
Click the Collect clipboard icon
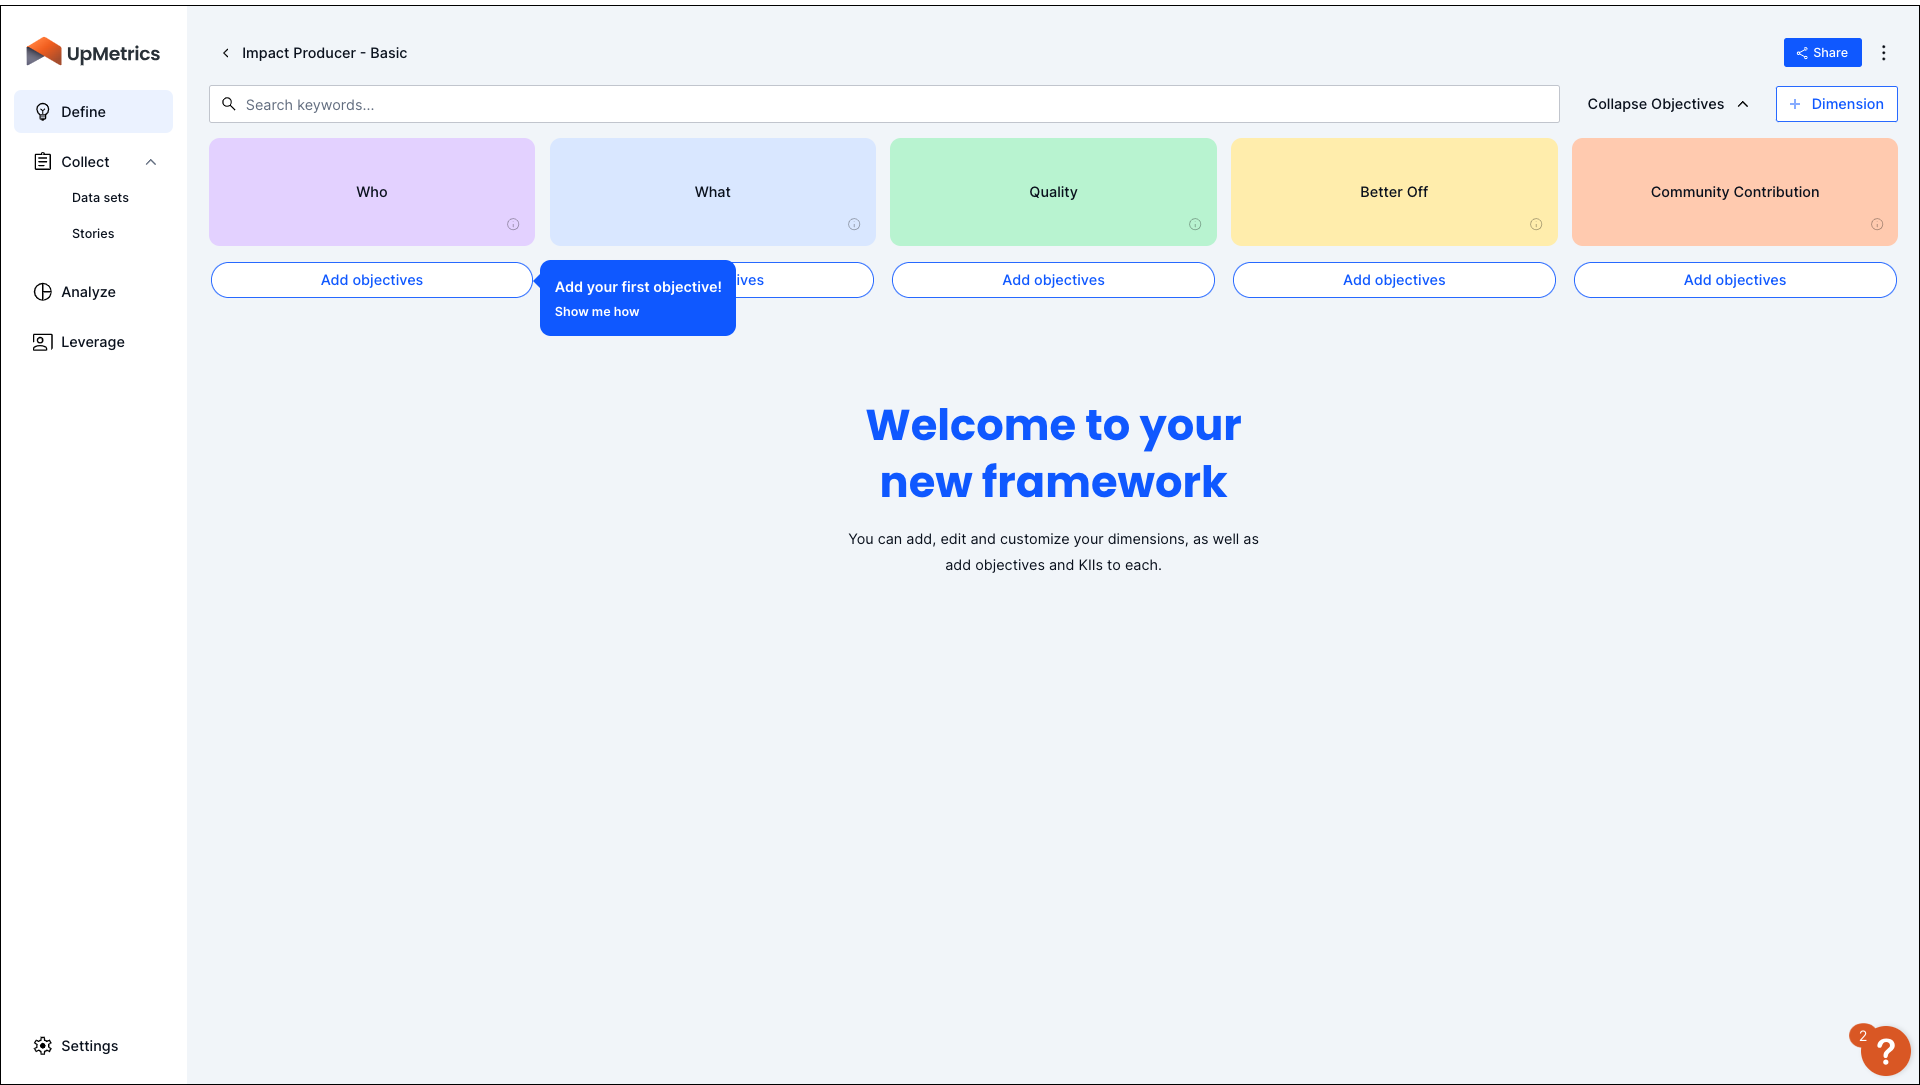point(42,161)
